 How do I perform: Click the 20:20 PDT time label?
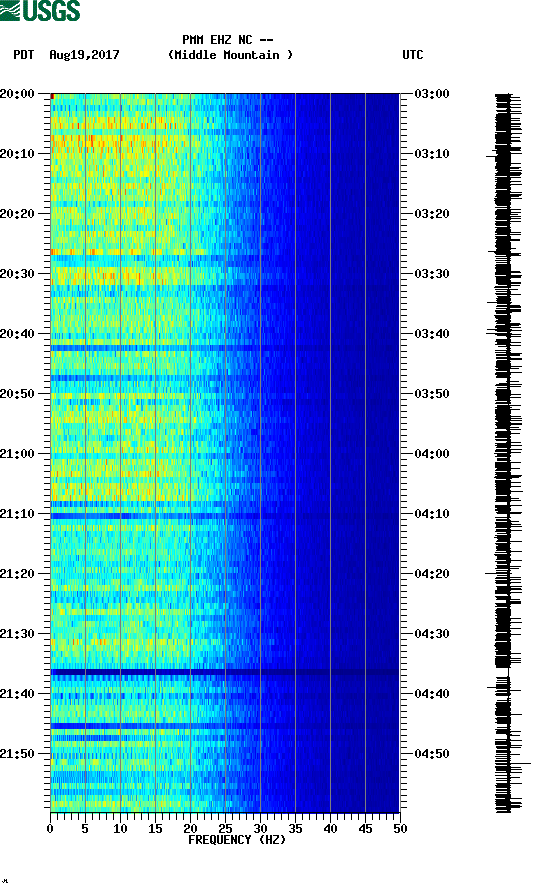[17, 214]
